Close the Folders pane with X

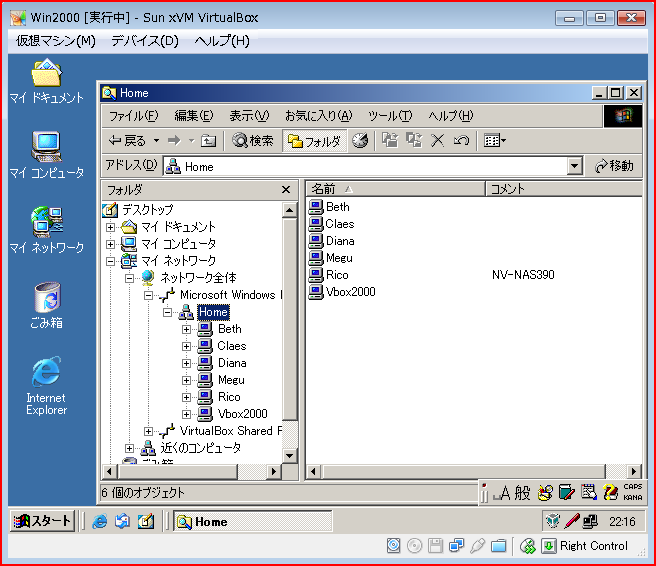point(286,190)
